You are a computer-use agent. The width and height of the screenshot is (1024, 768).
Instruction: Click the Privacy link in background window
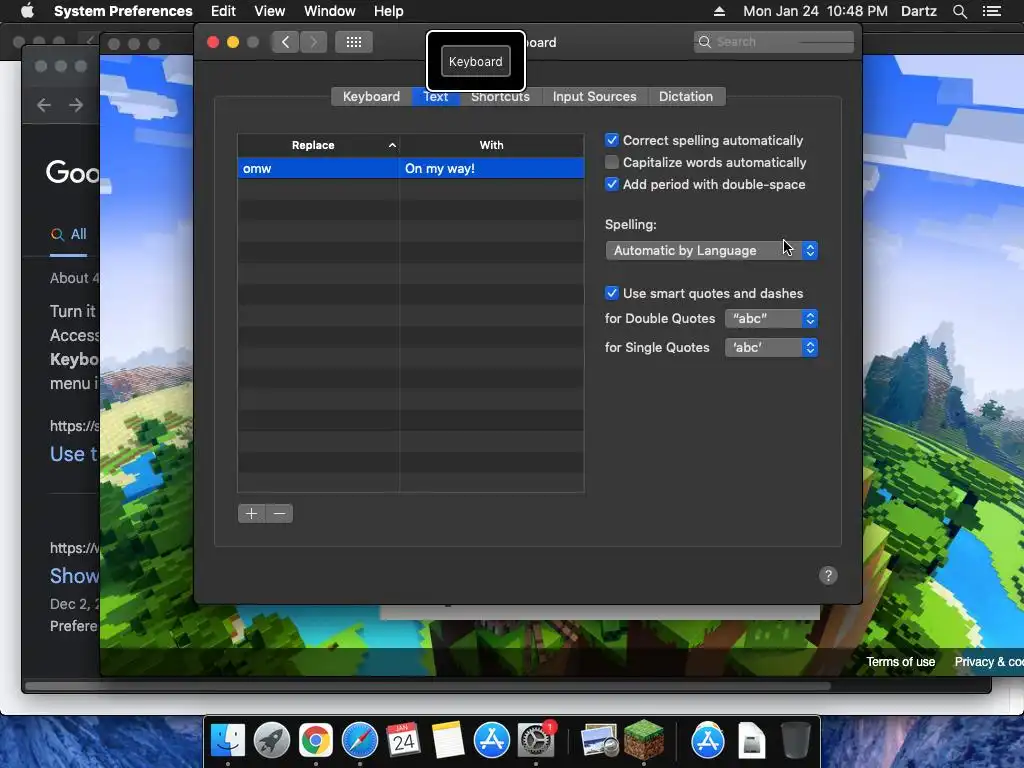click(989, 662)
